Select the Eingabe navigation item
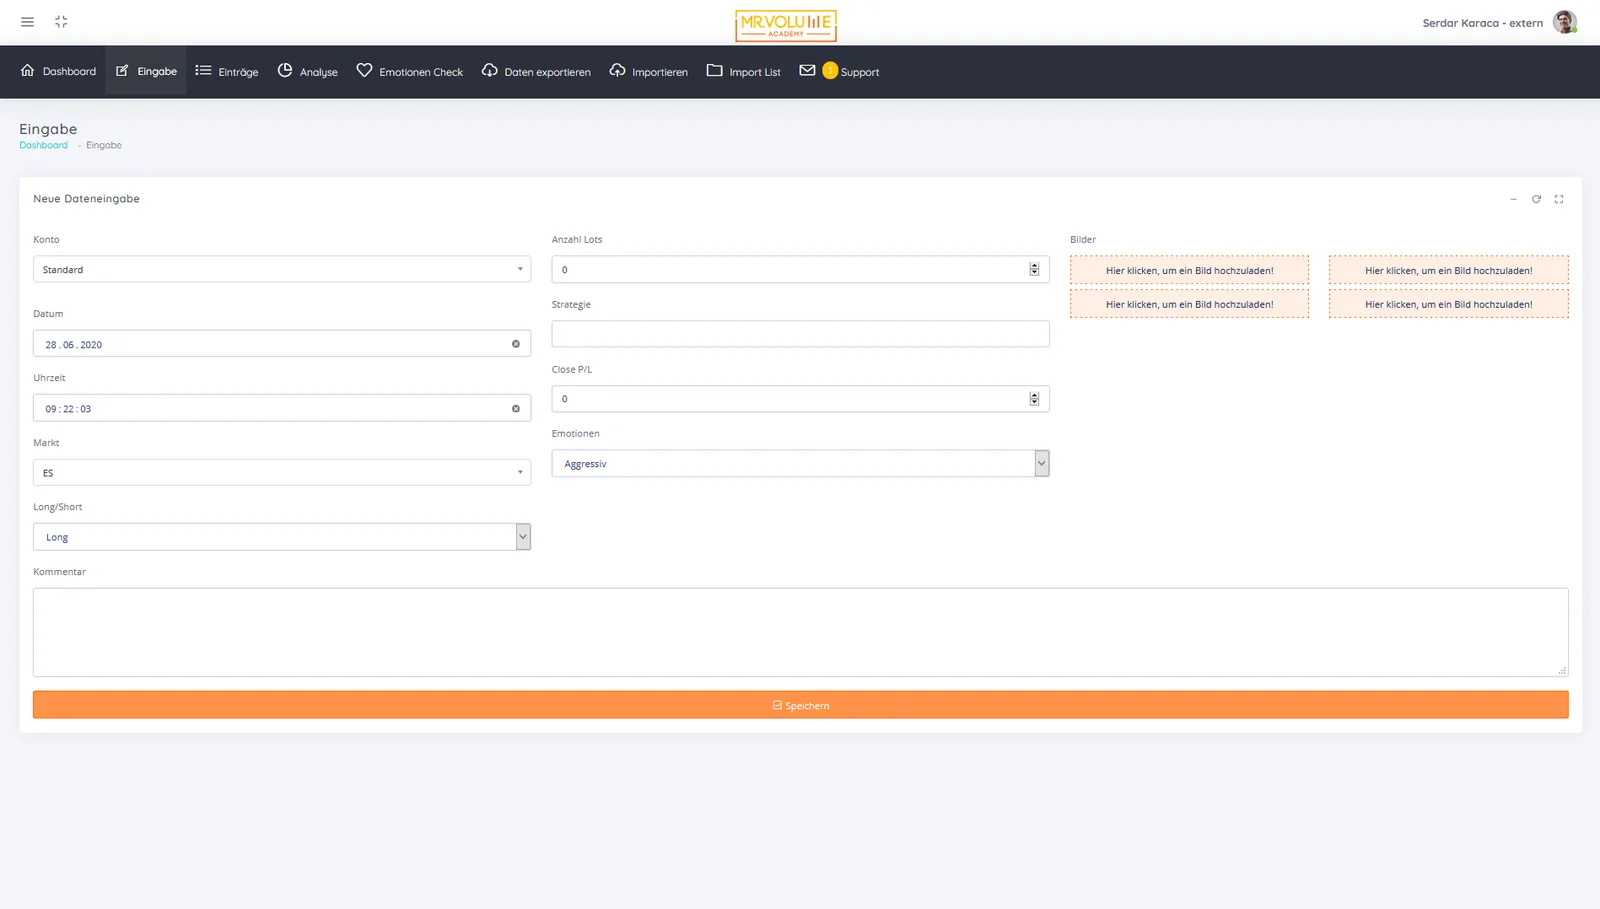Screen dimensions: 1600x909 (x=146, y=71)
